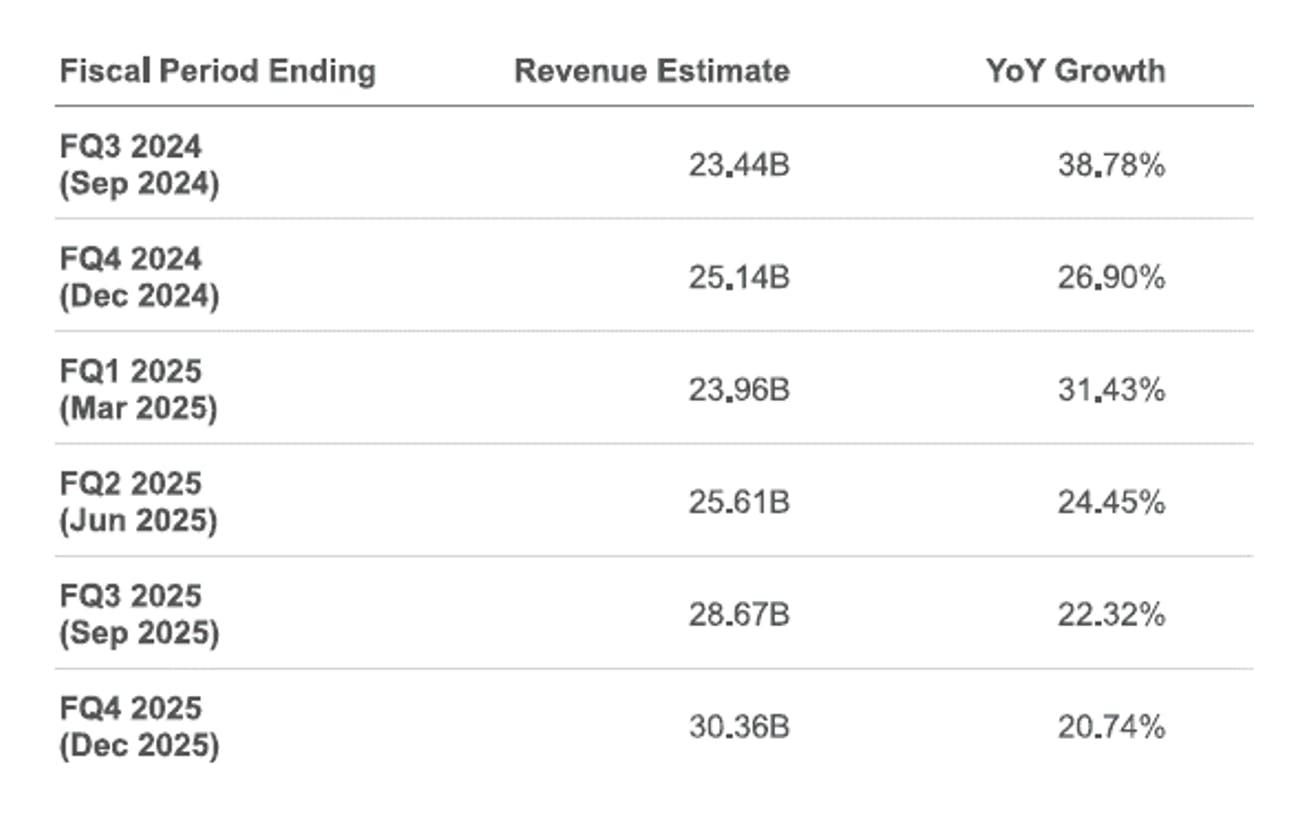Click the 28.67B revenue estimate value
The image size is (1306, 818).
coord(739,615)
